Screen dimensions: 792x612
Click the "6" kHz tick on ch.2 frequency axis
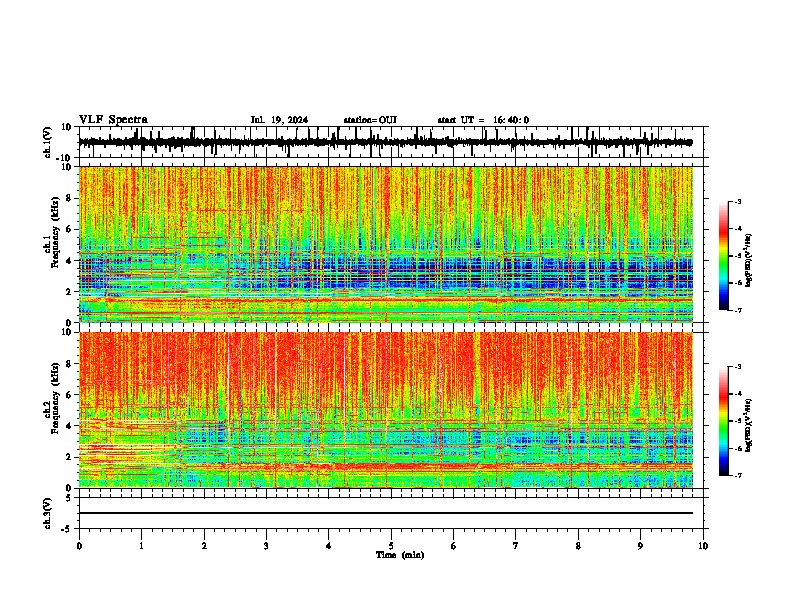[x=70, y=394]
